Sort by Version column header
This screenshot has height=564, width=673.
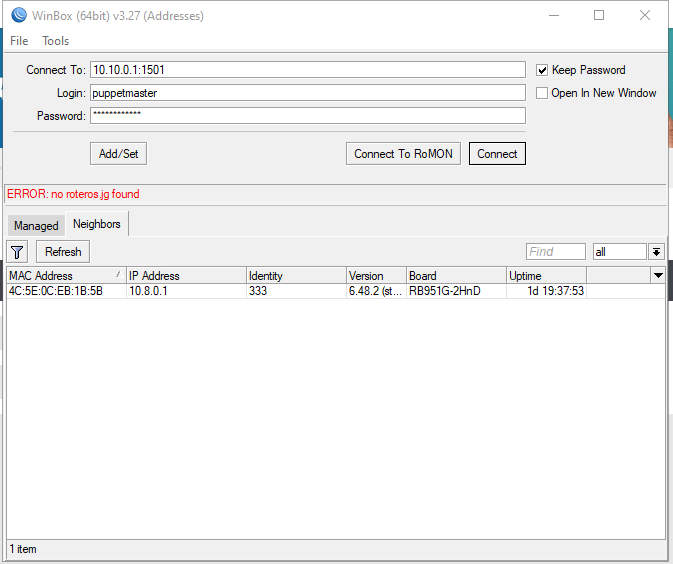[x=376, y=276]
